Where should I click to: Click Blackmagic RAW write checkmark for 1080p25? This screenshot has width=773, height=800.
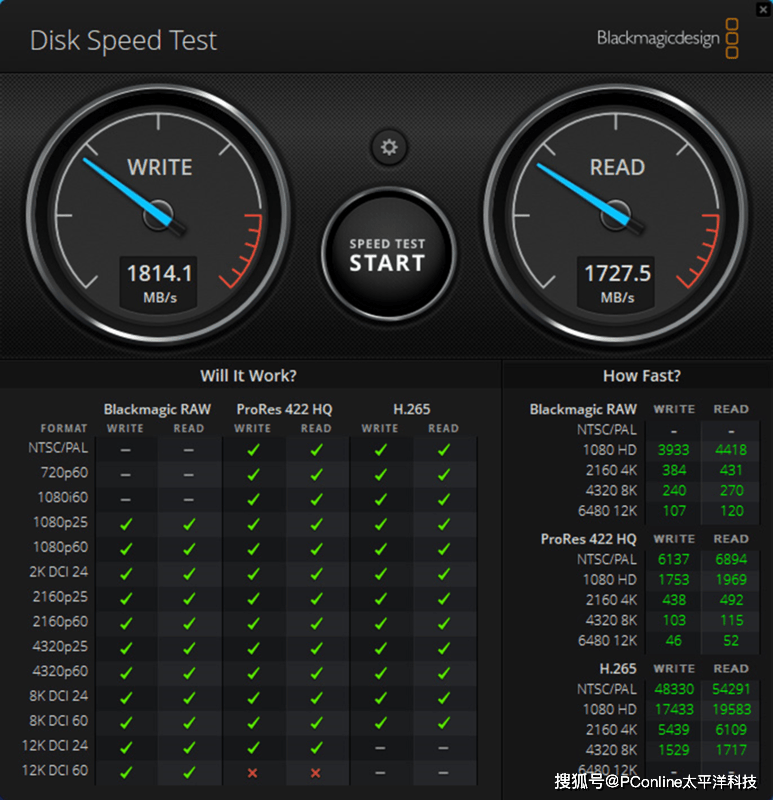pos(126,523)
